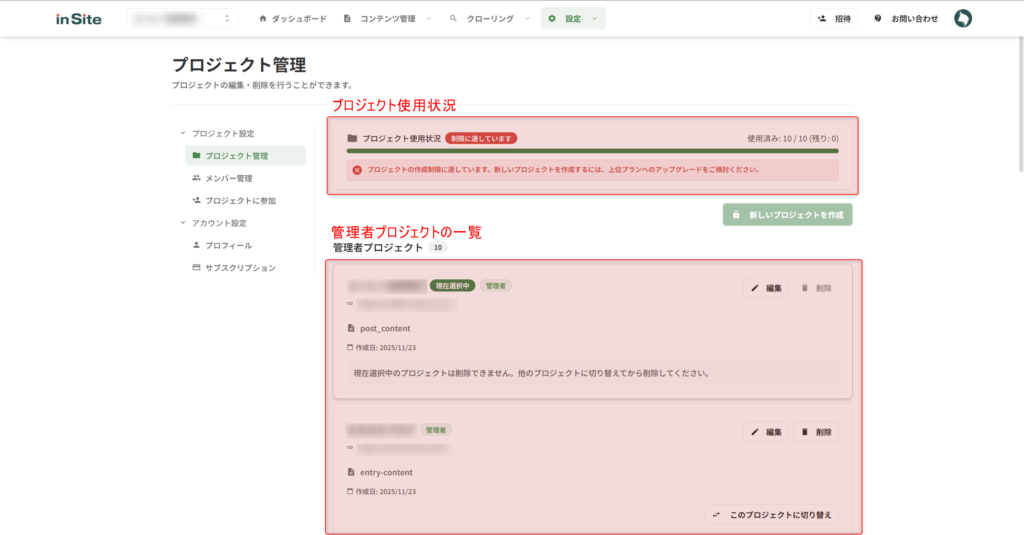Click the red error icon in limit warning
This screenshot has height=535, width=1024.
[x=357, y=170]
